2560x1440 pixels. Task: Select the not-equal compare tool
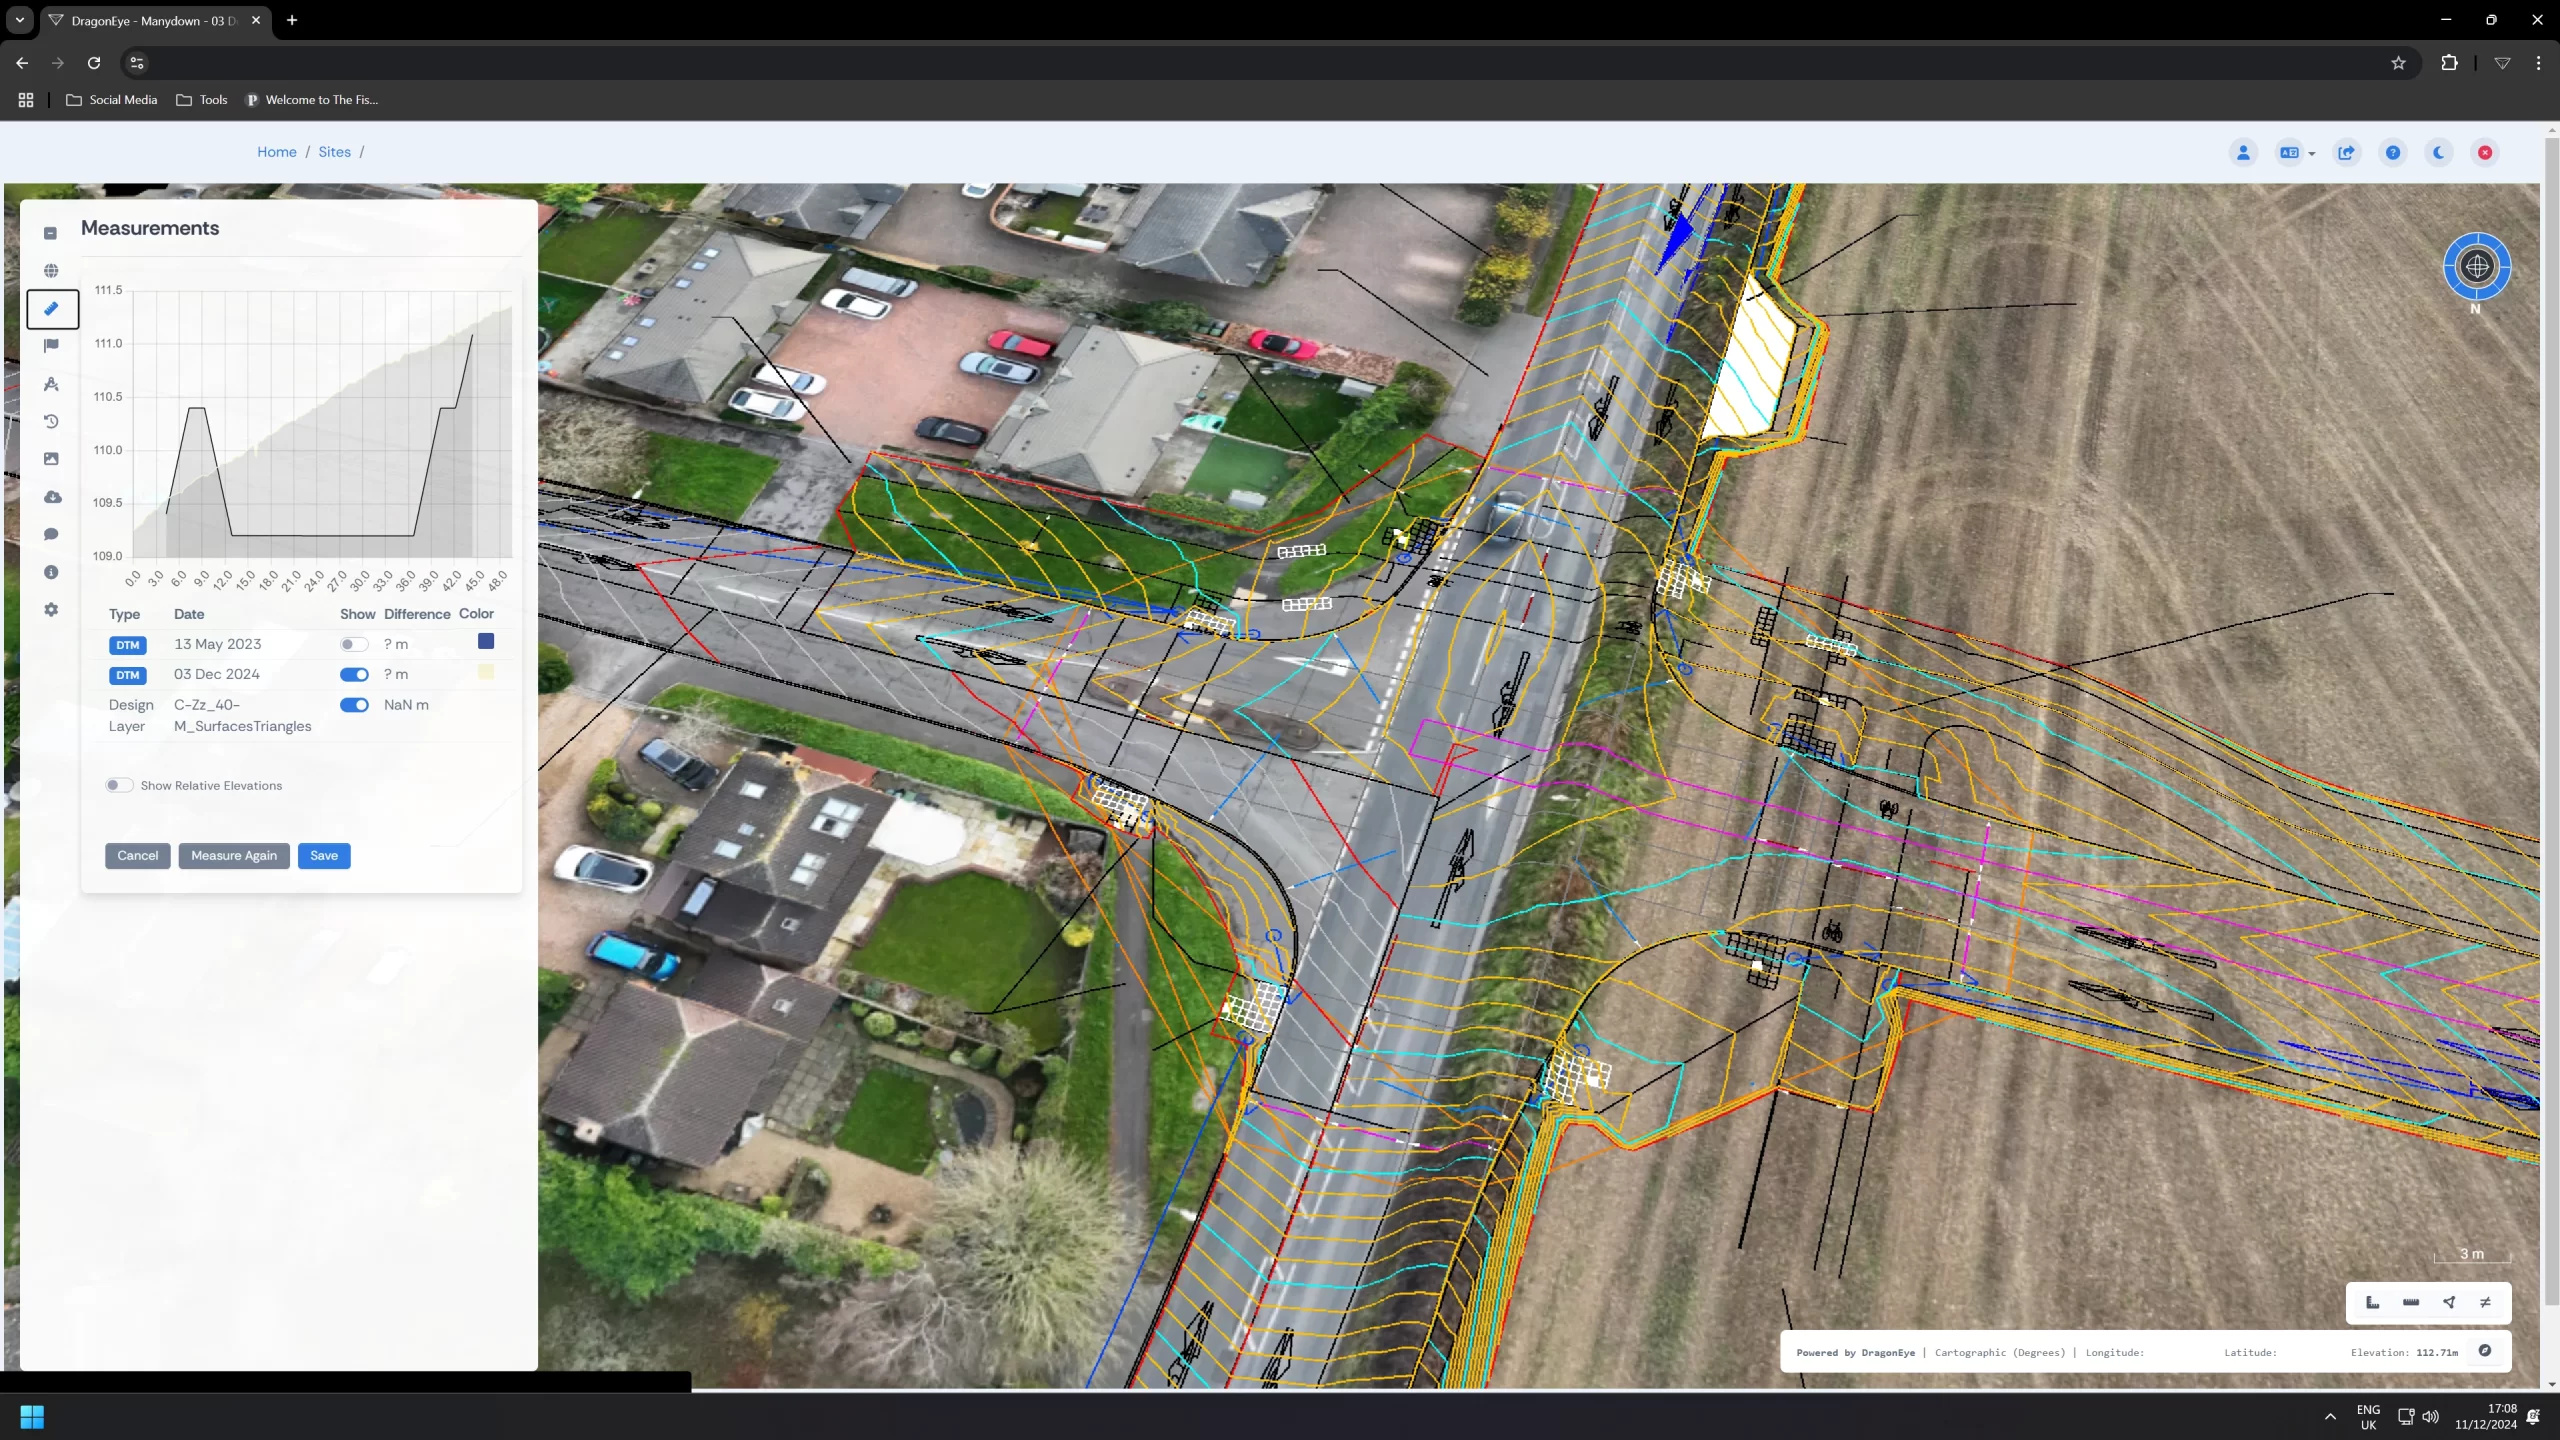[x=2485, y=1302]
